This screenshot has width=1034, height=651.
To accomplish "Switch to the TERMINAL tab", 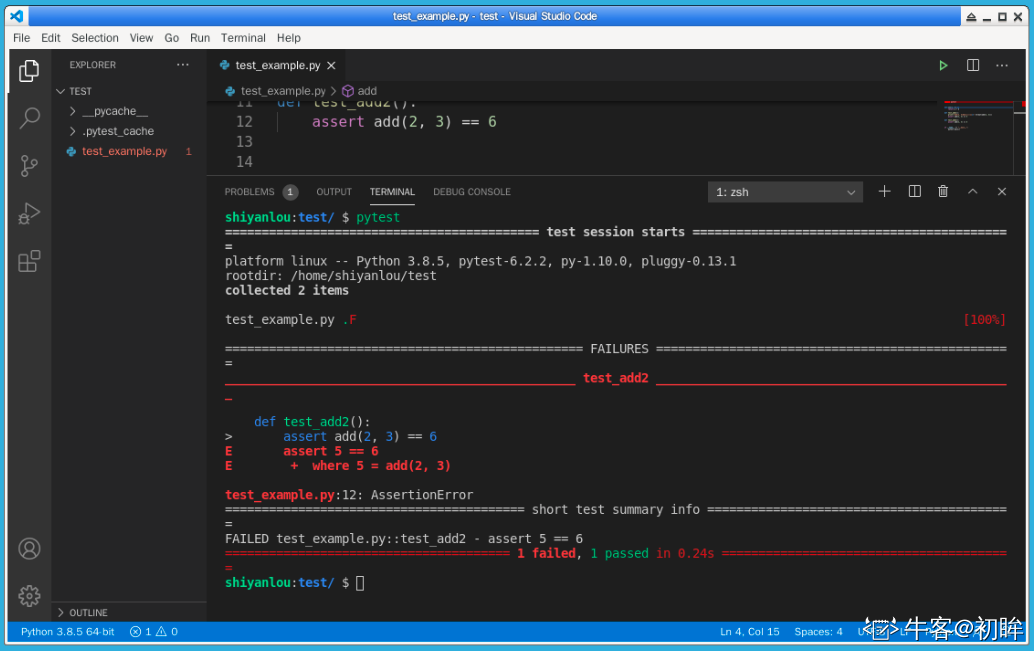I will tap(392, 192).
